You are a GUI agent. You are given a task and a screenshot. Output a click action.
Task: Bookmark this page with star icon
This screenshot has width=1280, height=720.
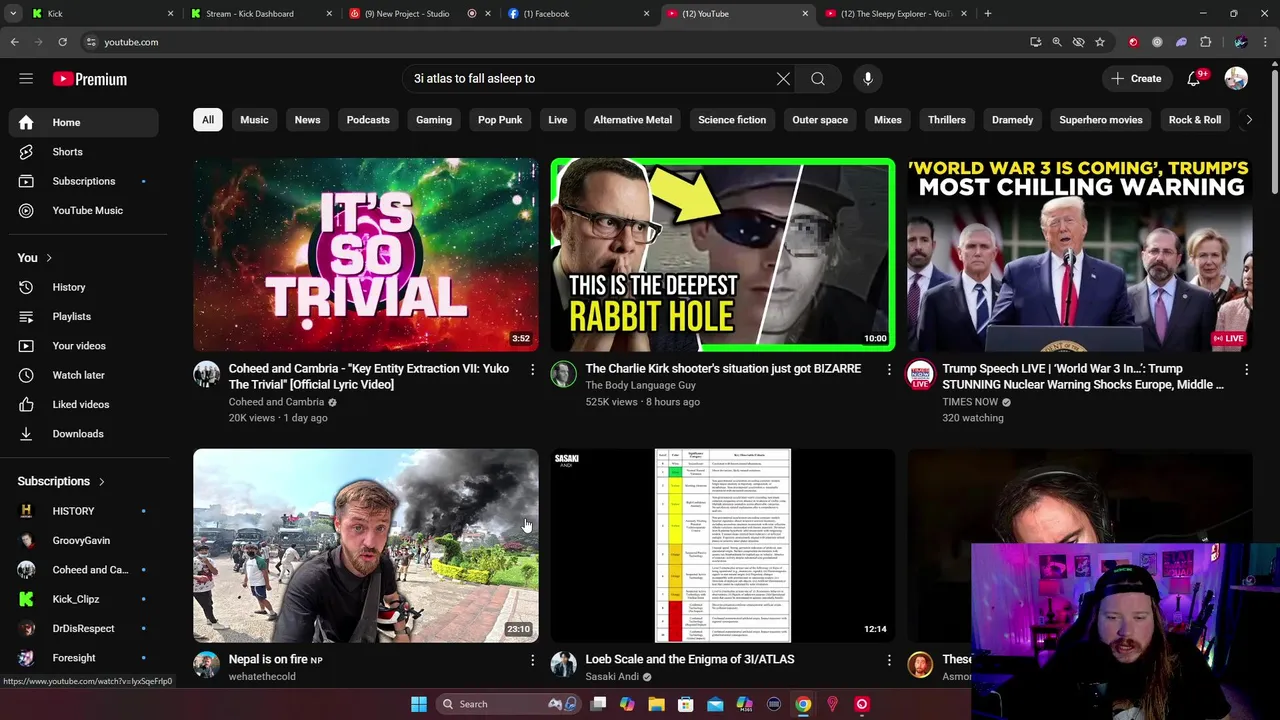tap(1100, 42)
